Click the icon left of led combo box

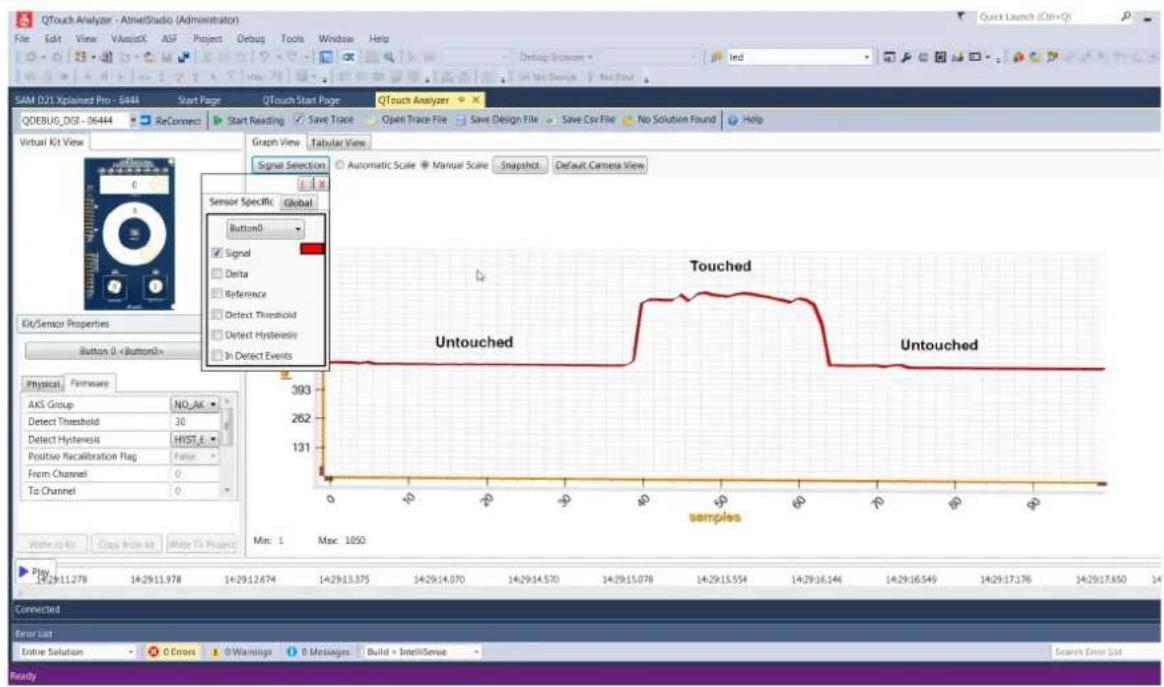click(716, 57)
